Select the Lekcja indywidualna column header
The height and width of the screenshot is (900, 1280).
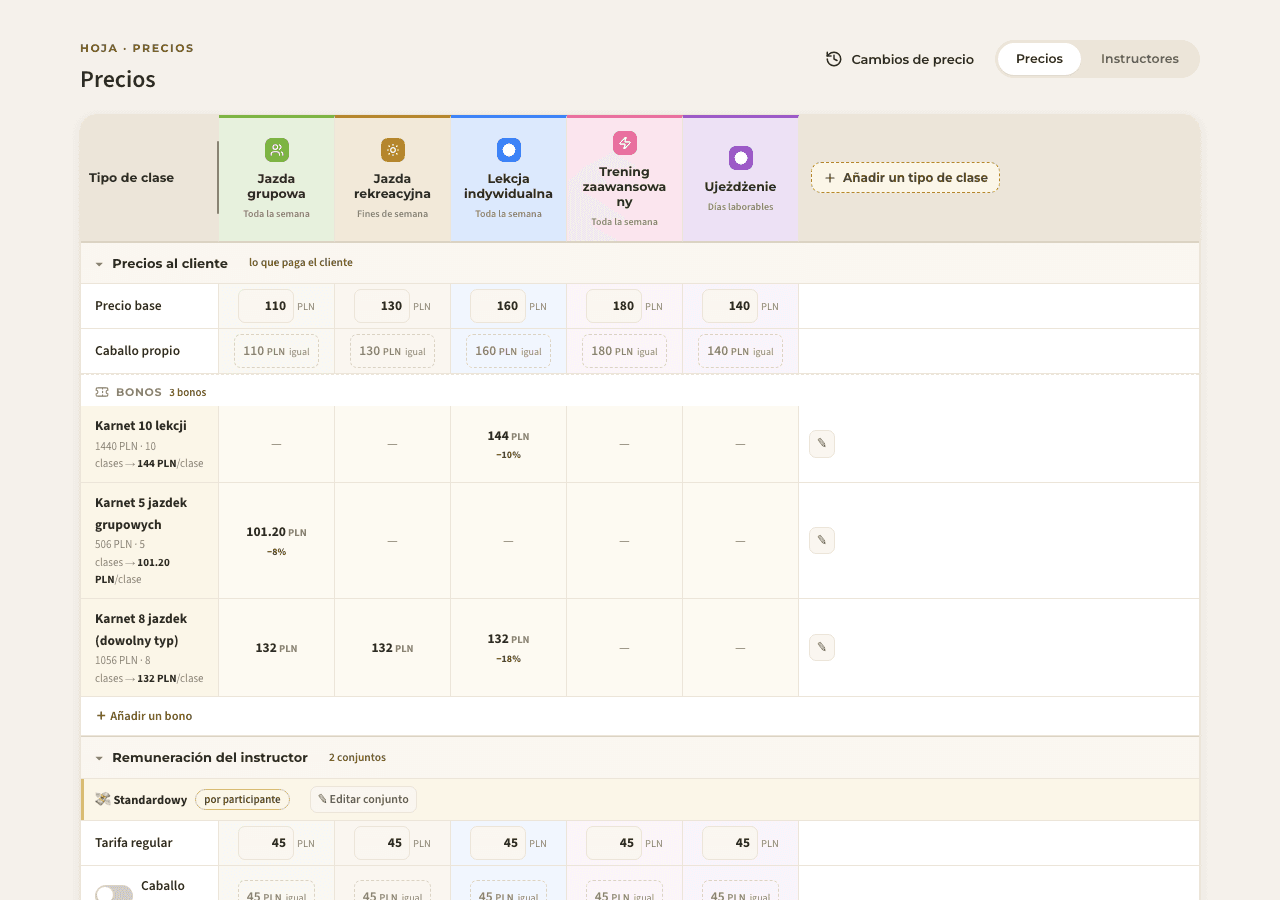509,178
